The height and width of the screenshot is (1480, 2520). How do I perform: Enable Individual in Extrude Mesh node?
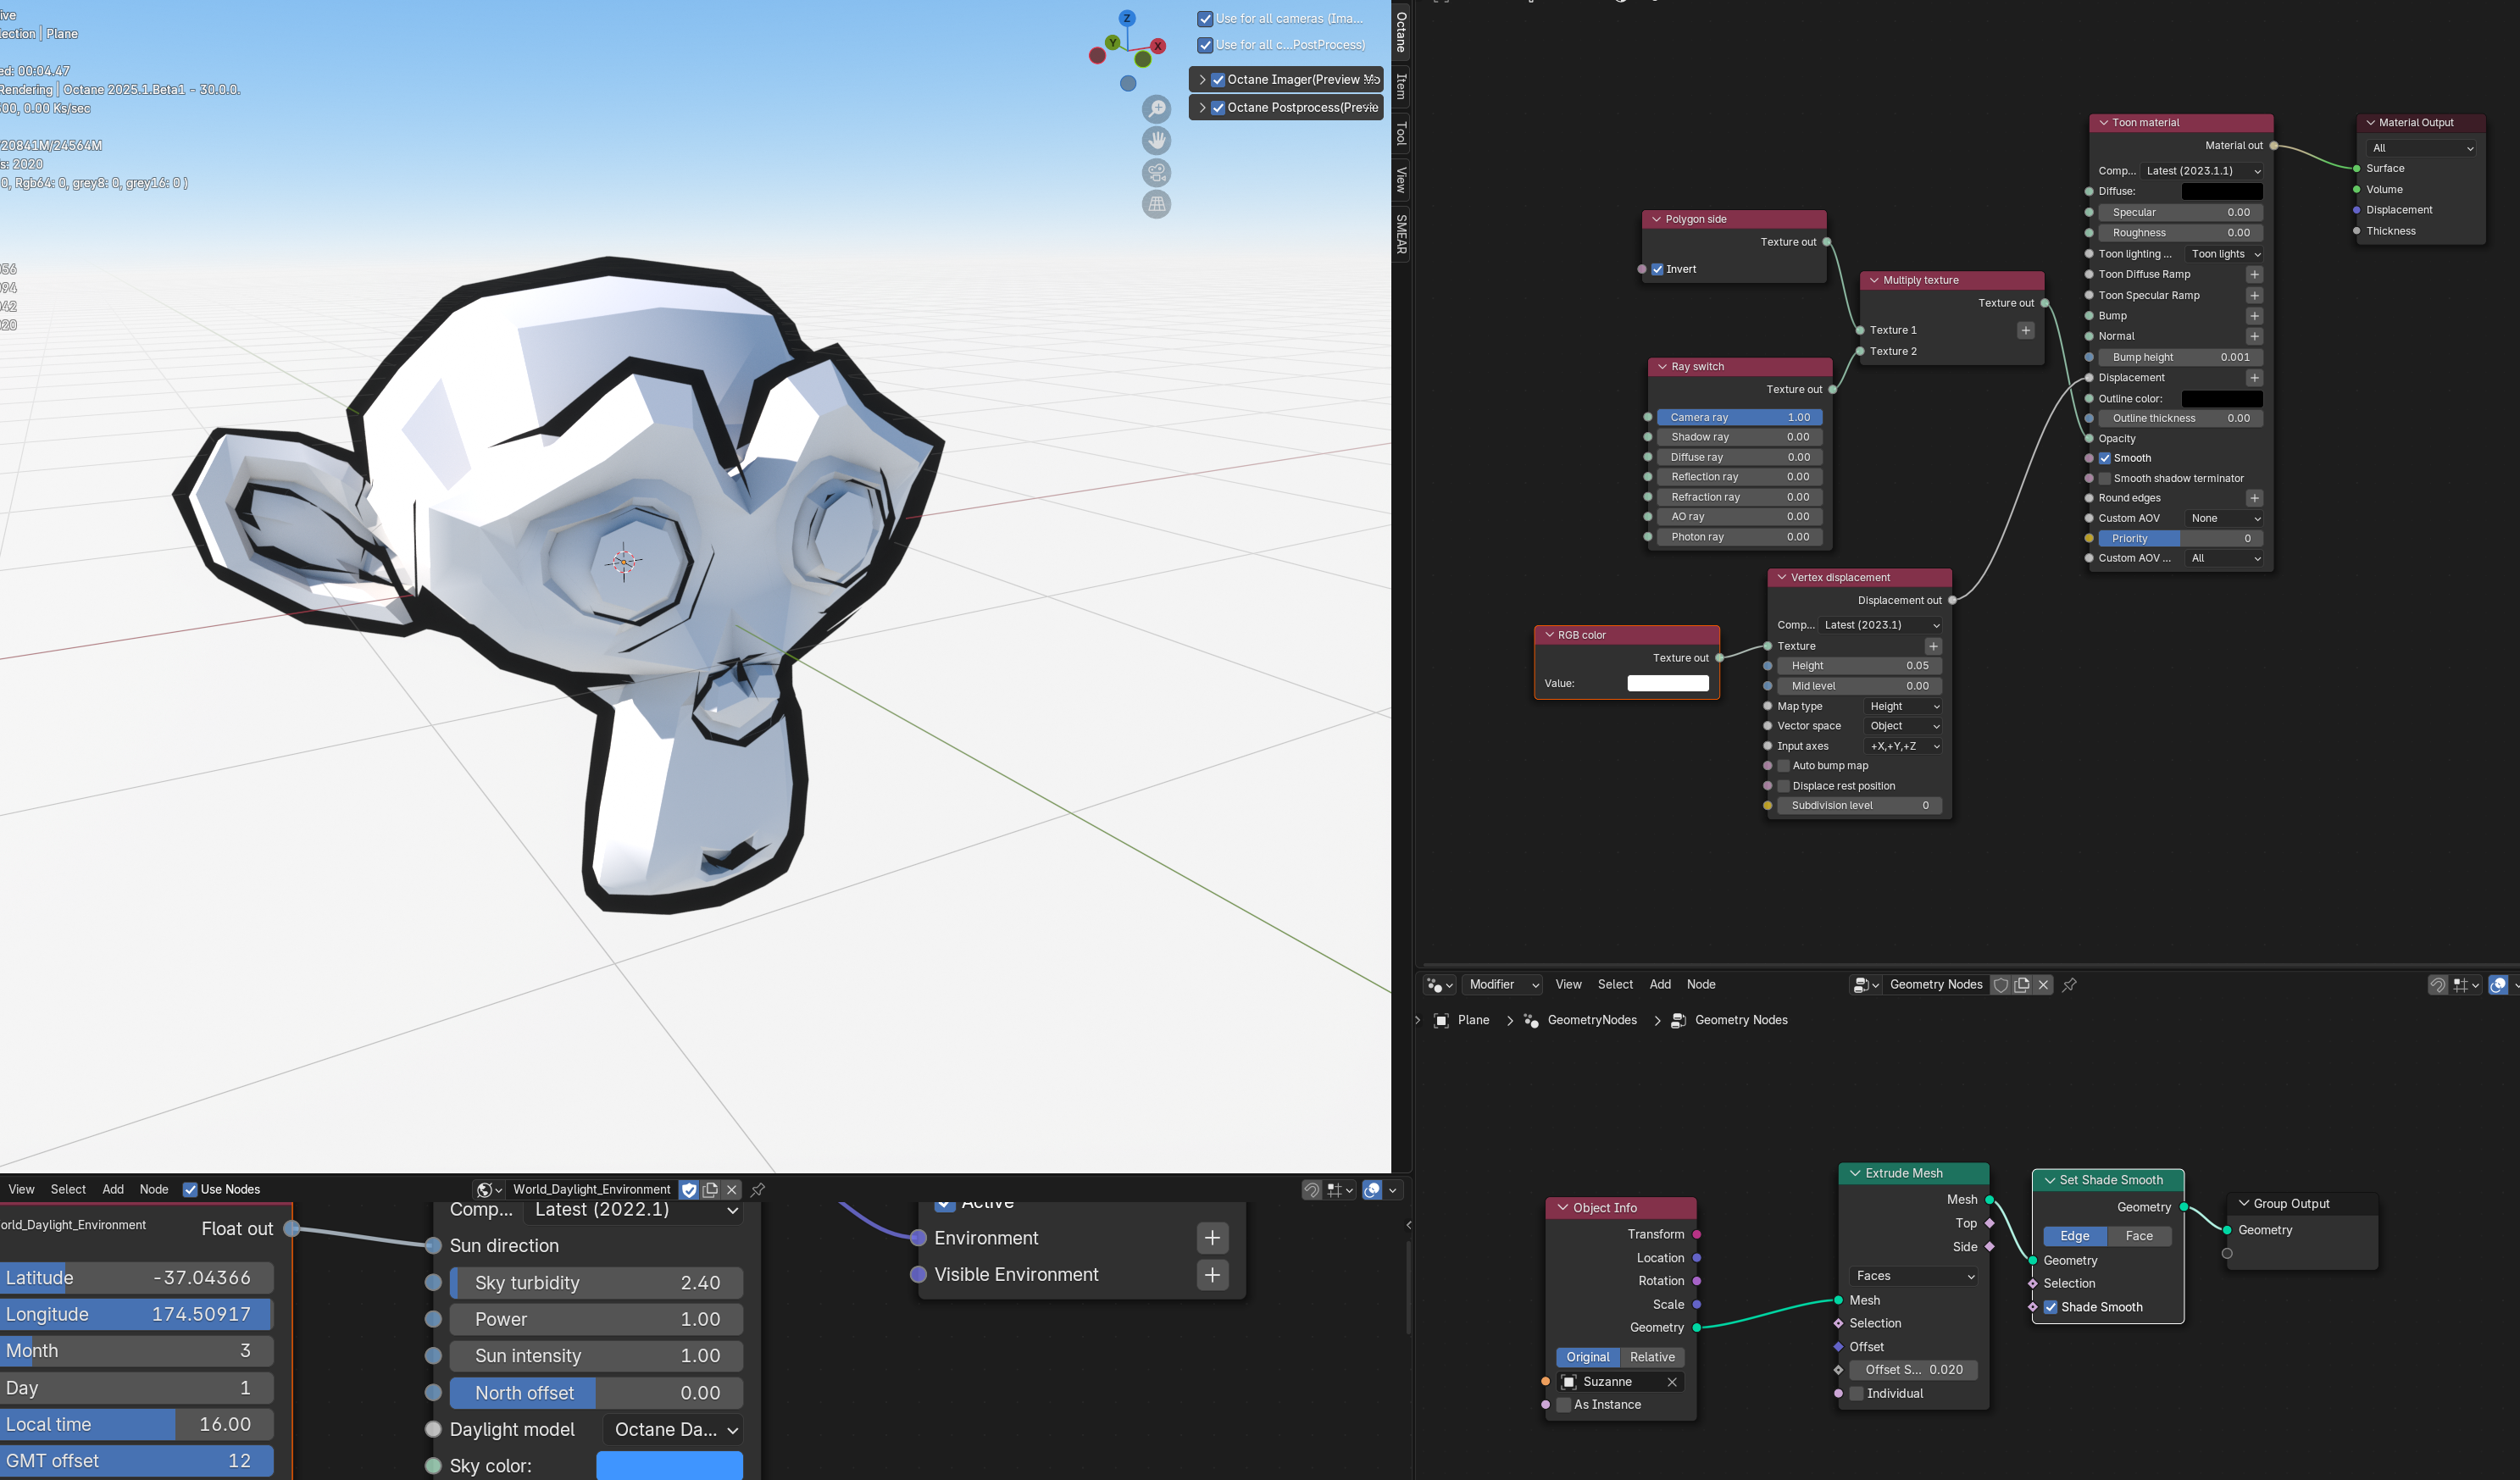point(1856,1394)
